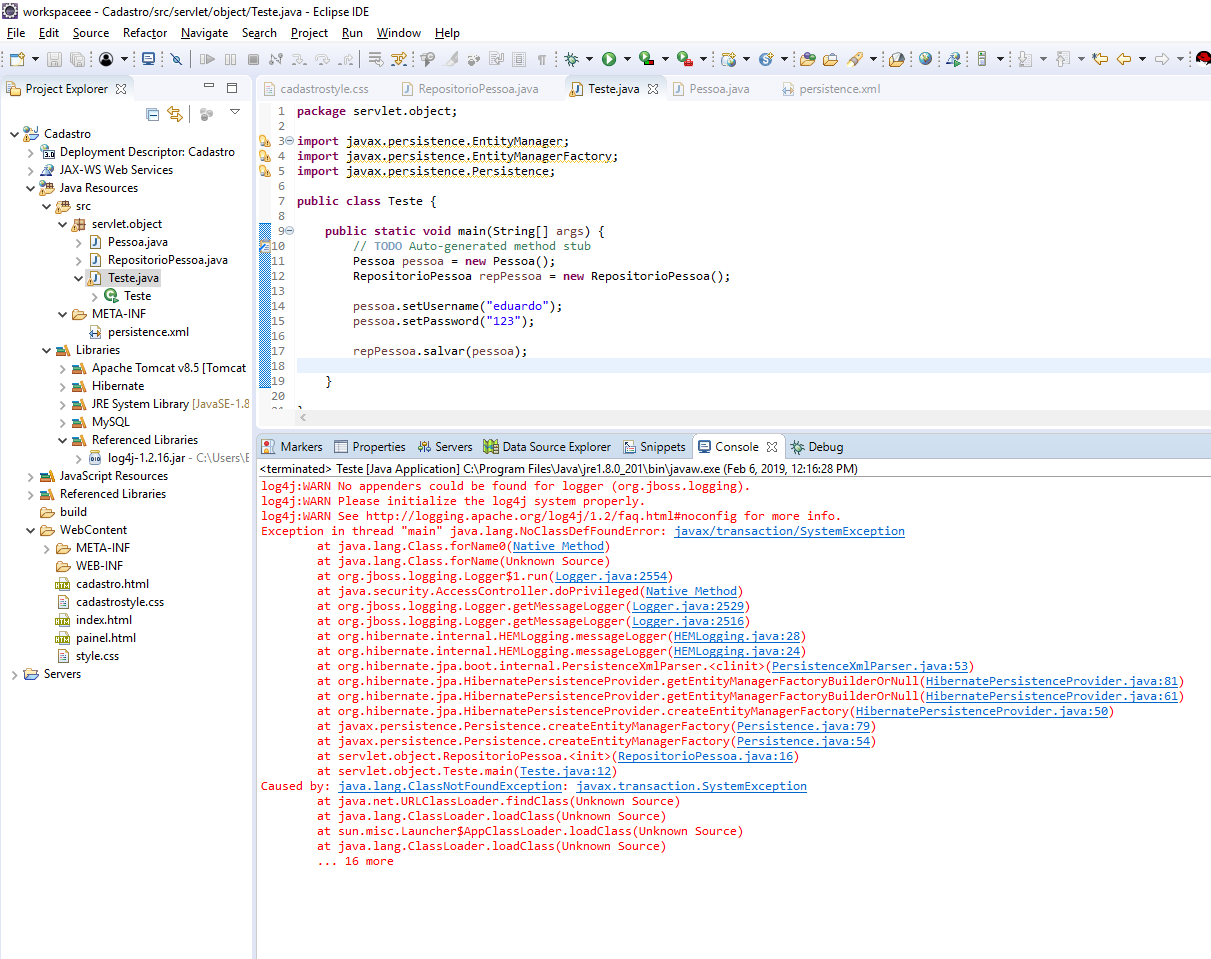The width and height of the screenshot is (1211, 959).
Task: Click the green bug Debug icon
Action: click(x=570, y=59)
